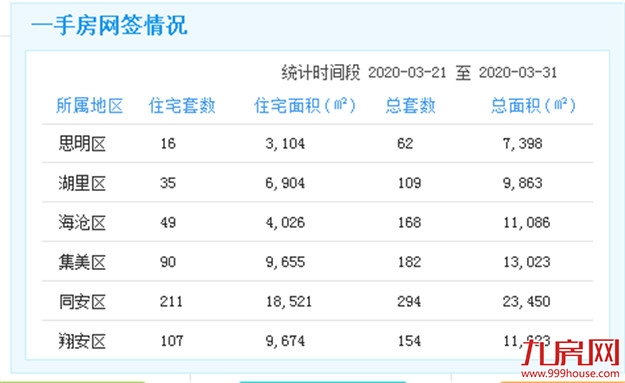Click total units 109 for 湖里区
This screenshot has height=383, width=625.
point(409,183)
